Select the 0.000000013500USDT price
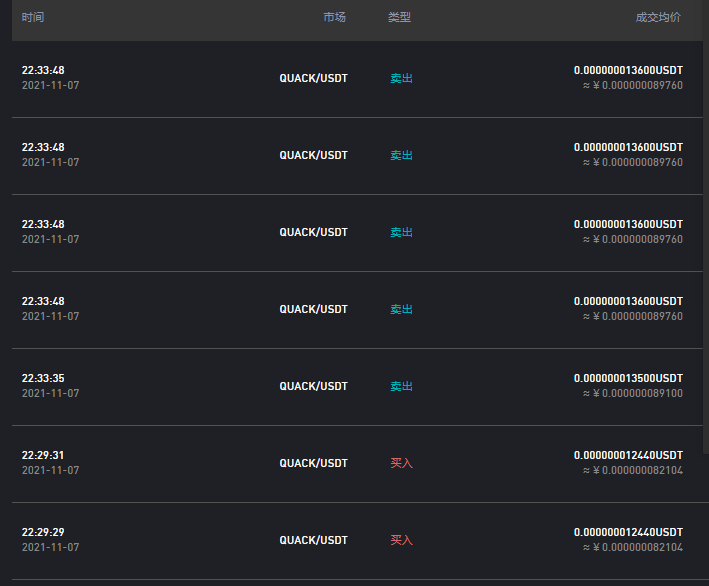 [628, 378]
